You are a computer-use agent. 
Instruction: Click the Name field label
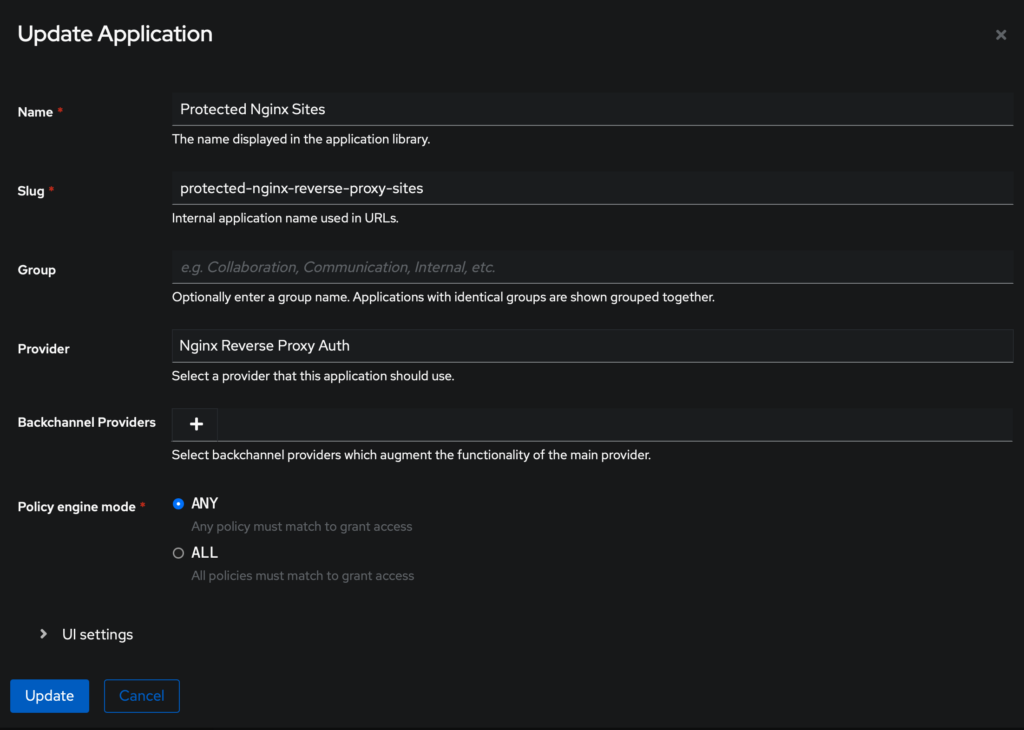pyautogui.click(x=35, y=112)
